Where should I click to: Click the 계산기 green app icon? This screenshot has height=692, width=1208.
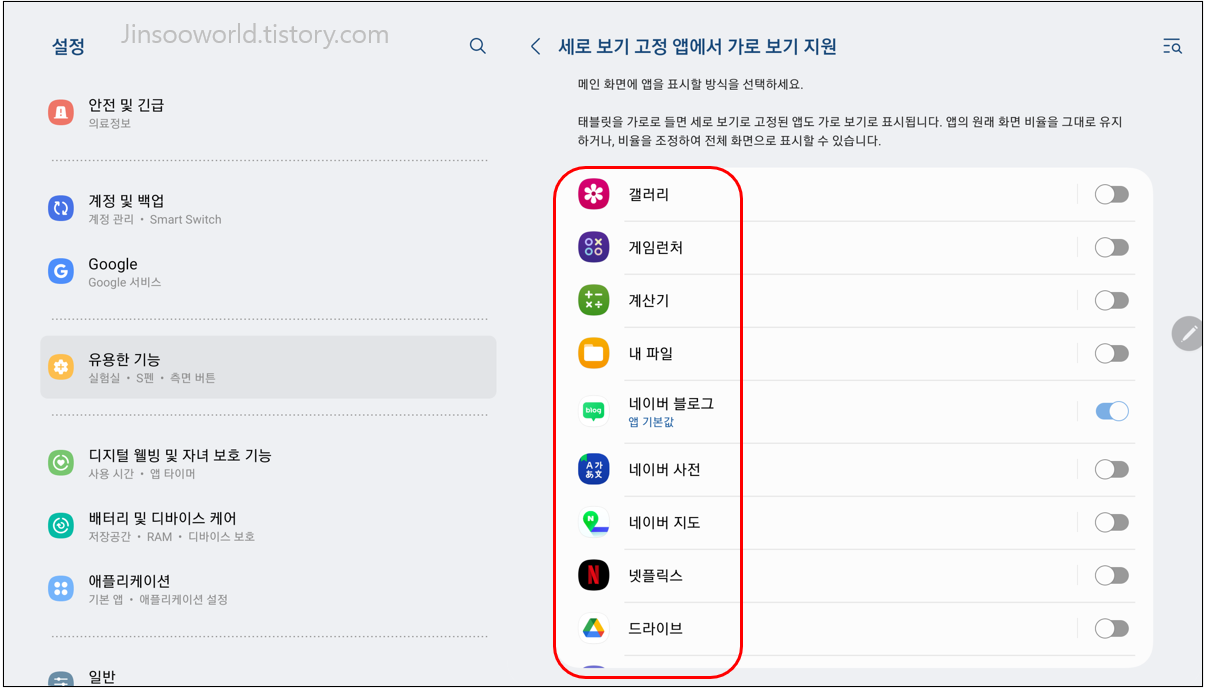click(x=594, y=300)
